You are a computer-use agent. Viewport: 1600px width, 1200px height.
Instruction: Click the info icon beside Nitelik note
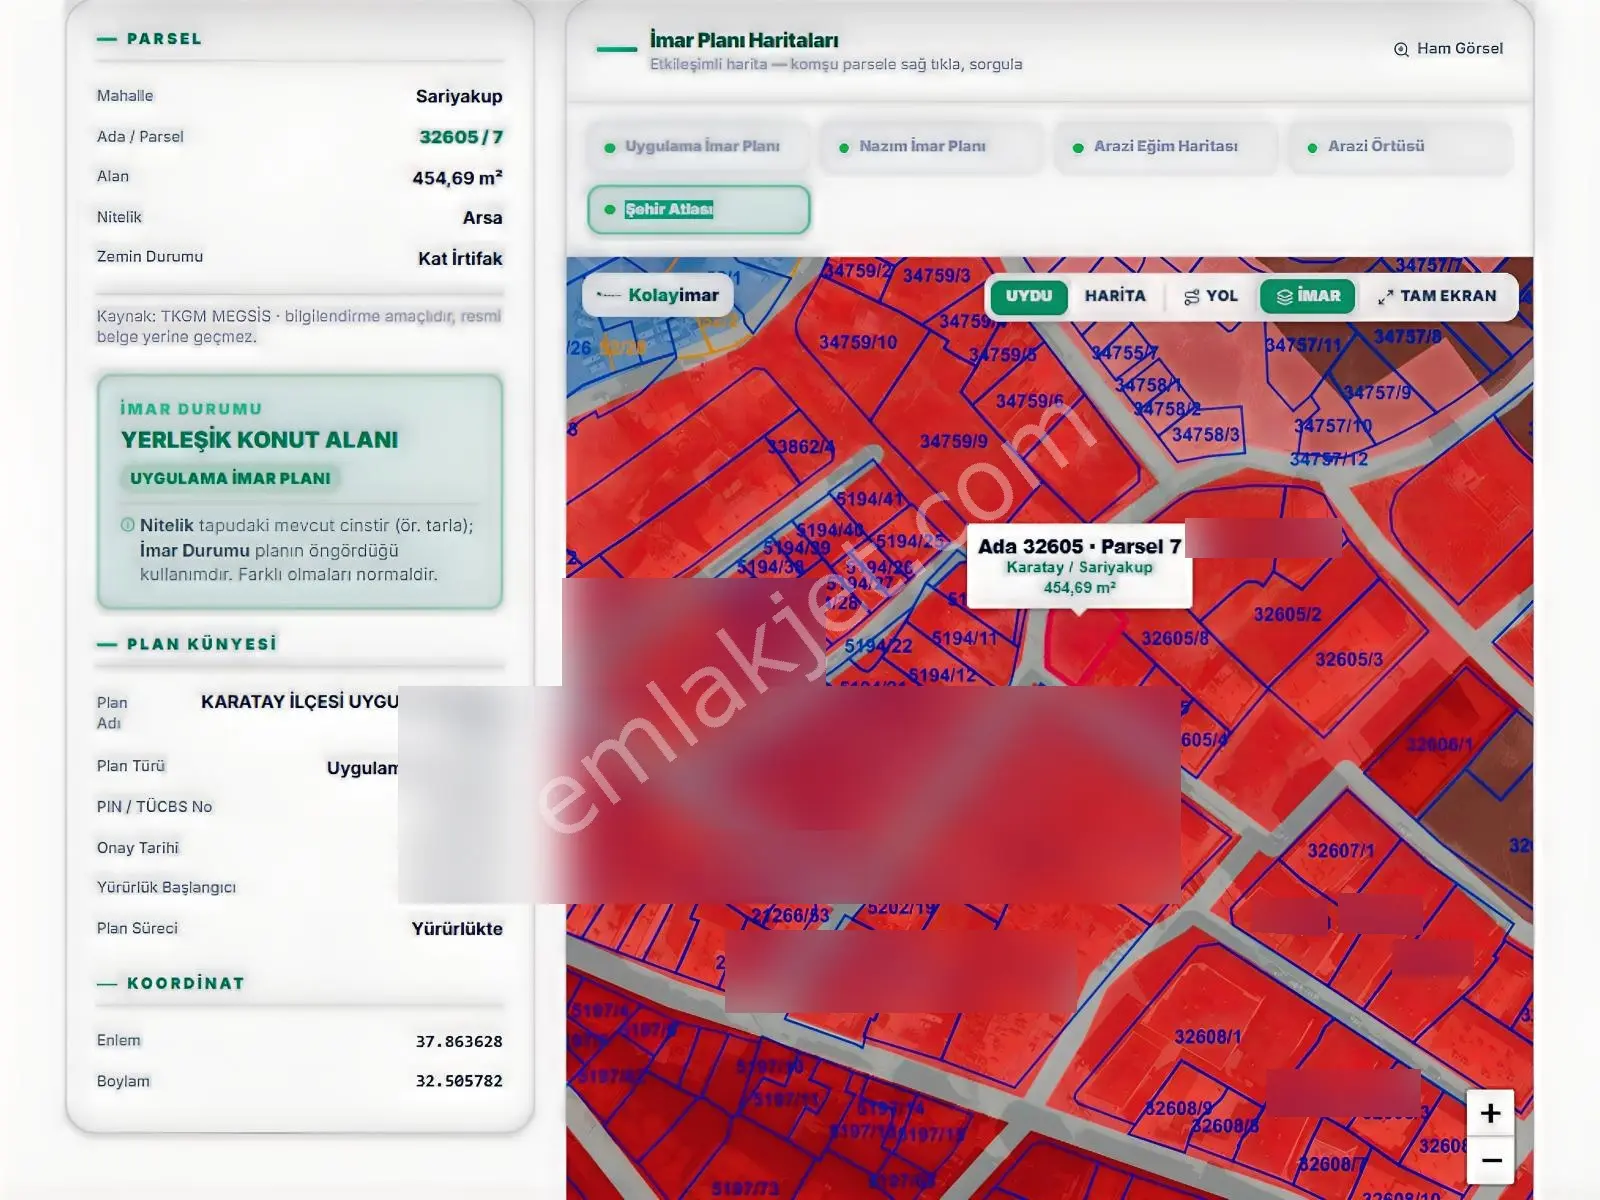point(127,525)
